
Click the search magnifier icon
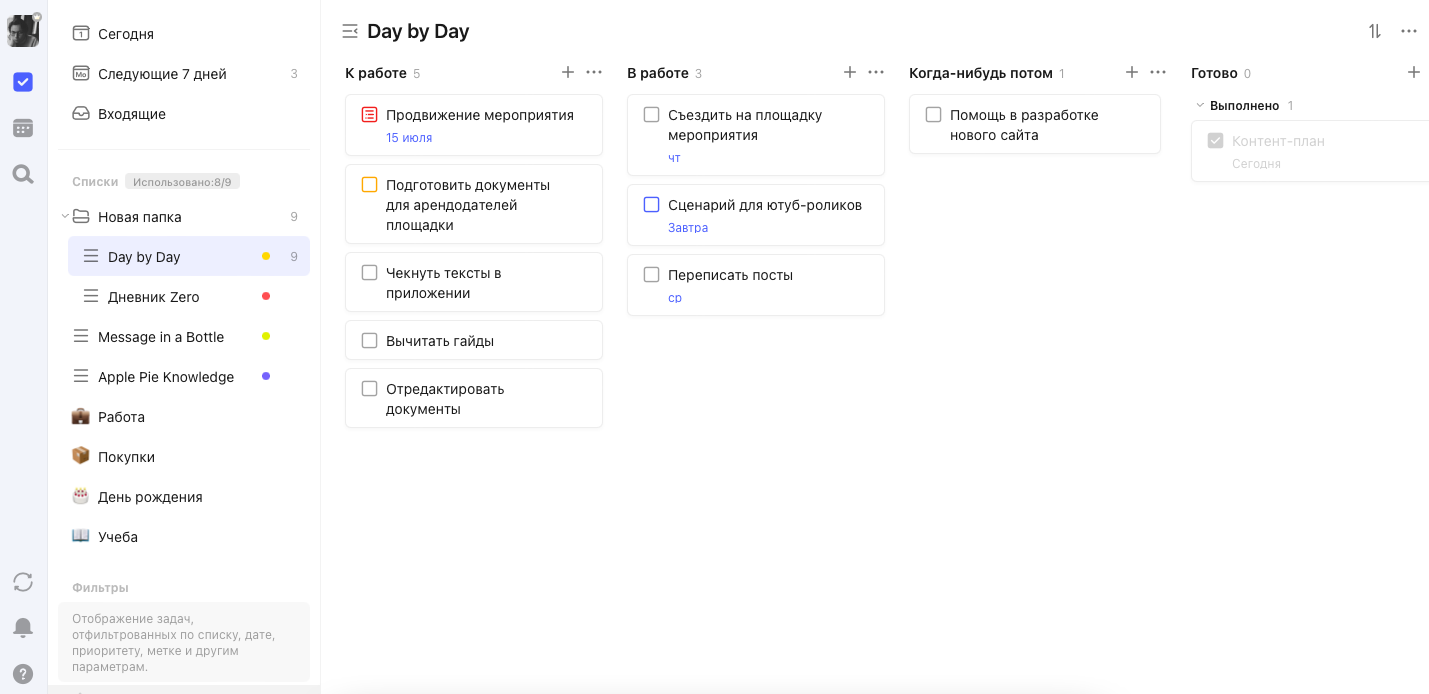[x=23, y=174]
